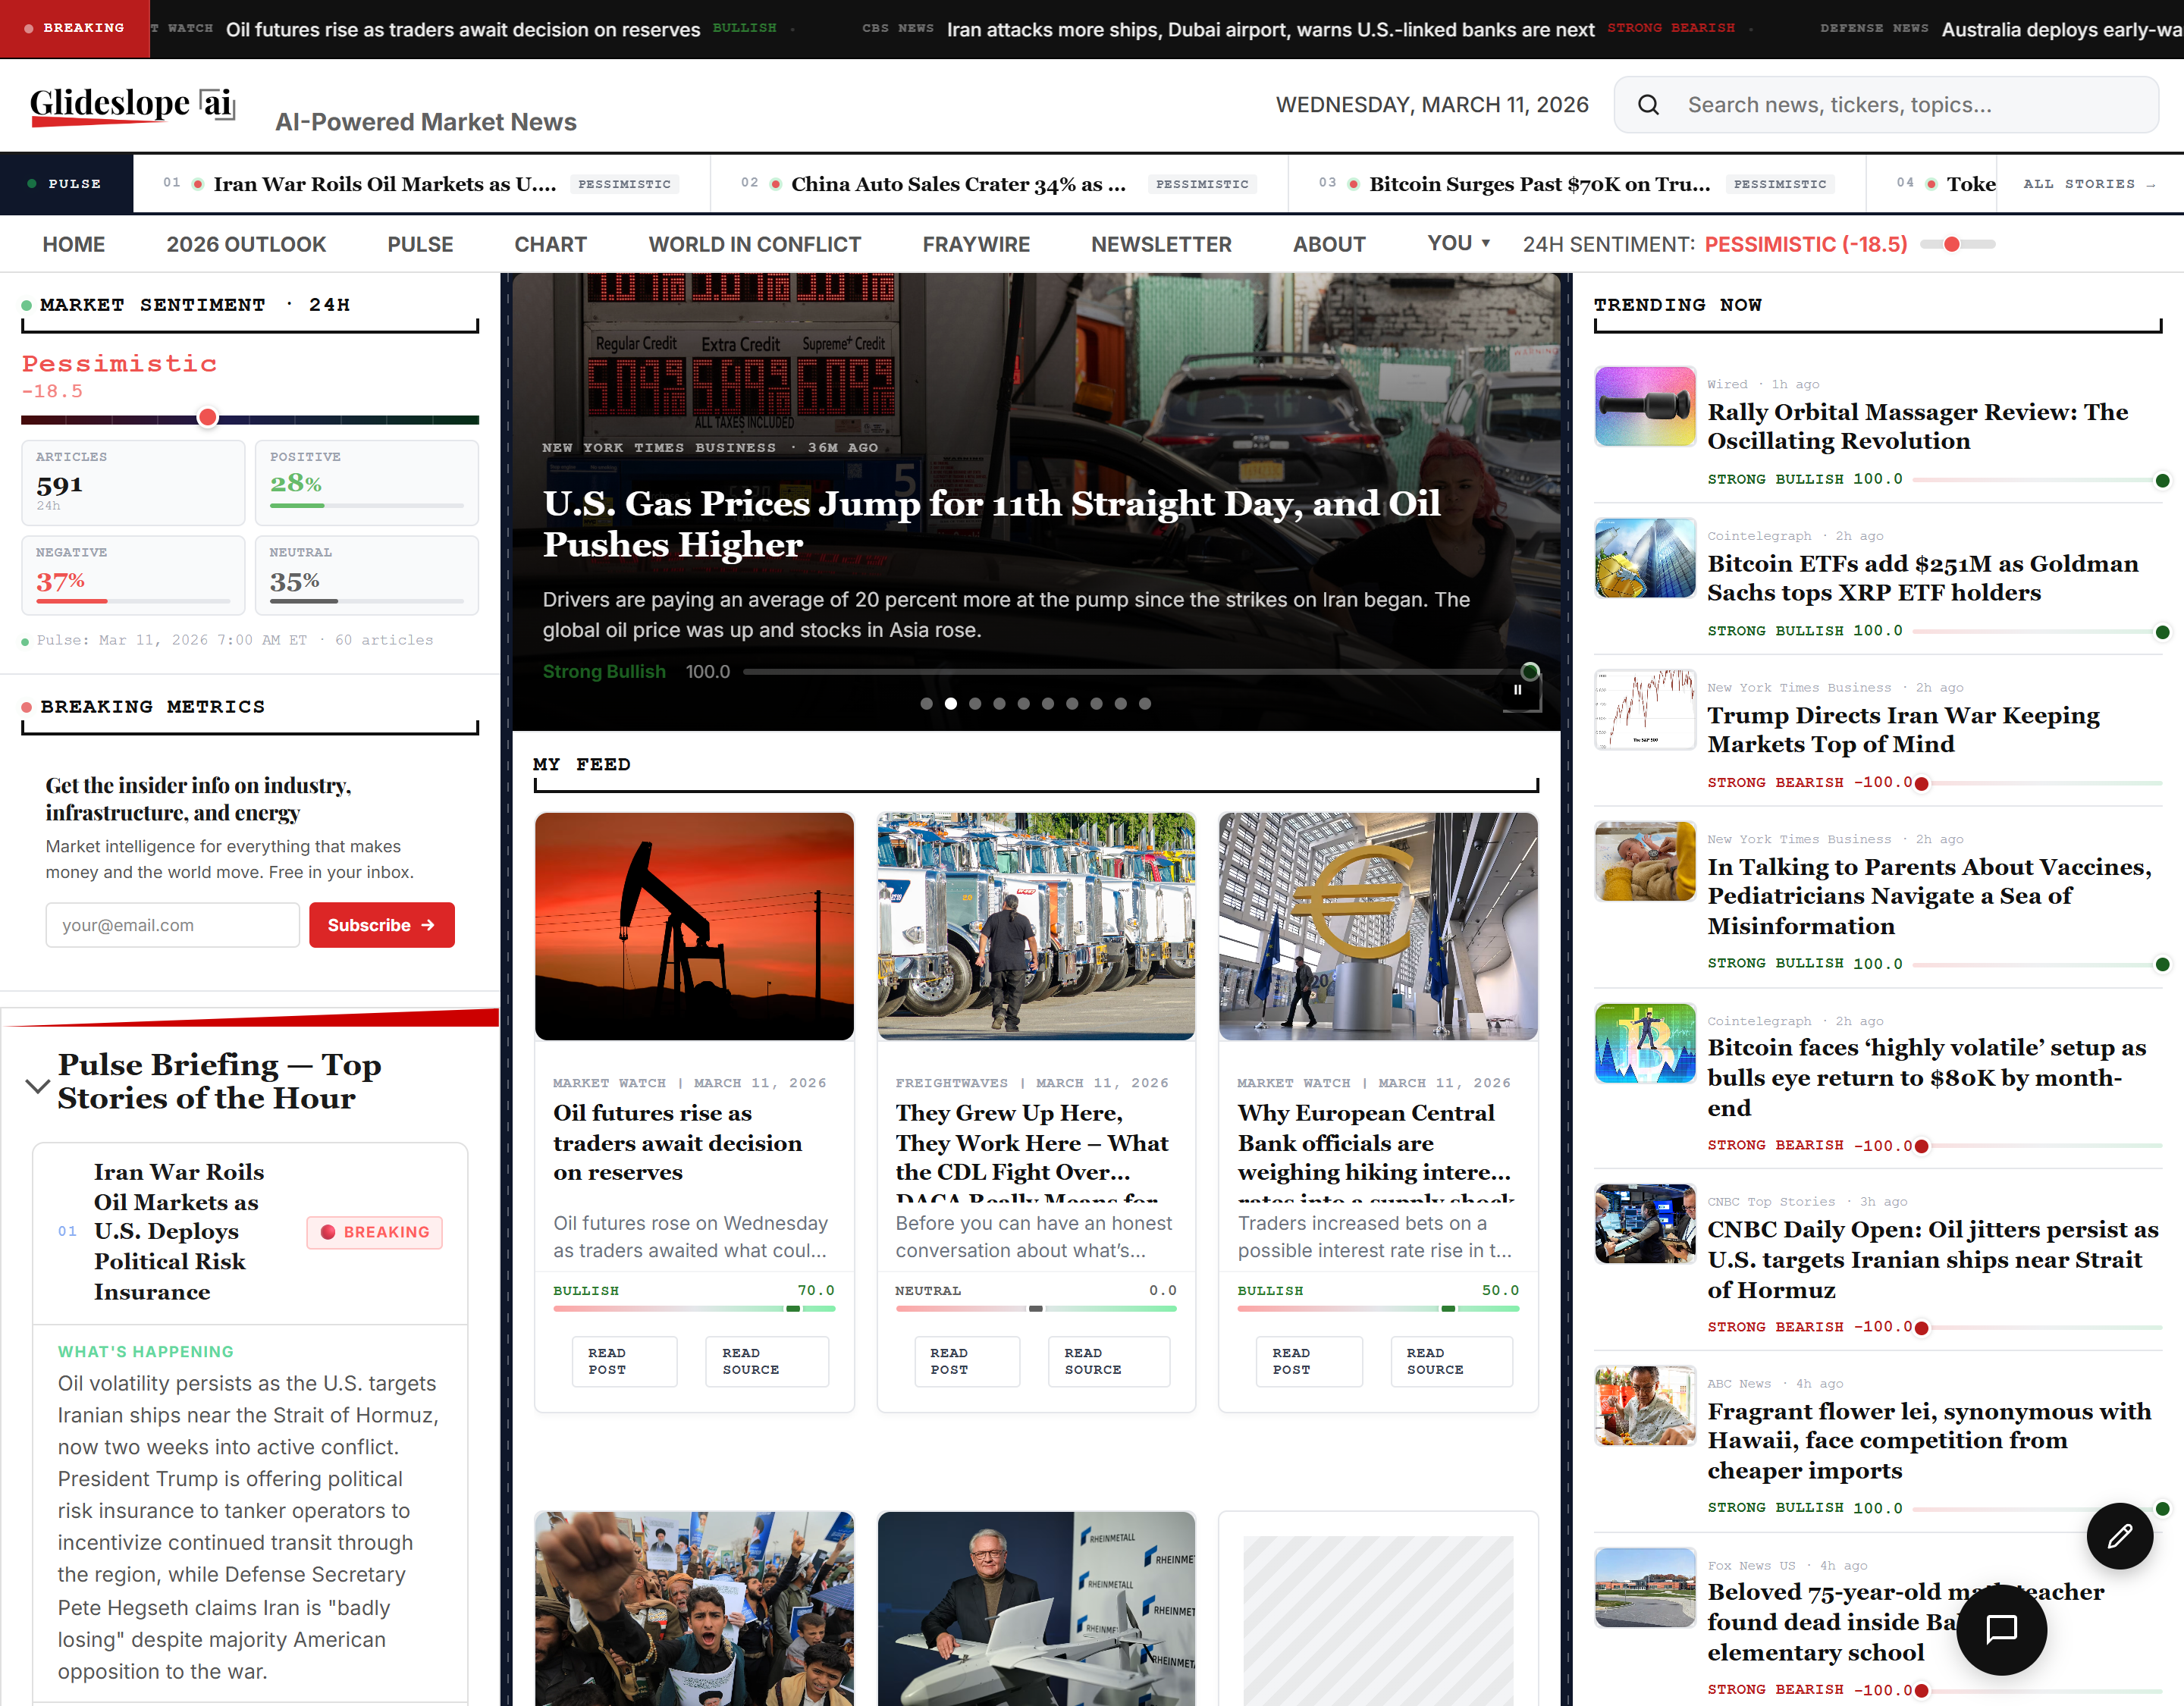Screen dimensions: 2184x1706
Task: Pause the hero carousel
Action: tap(1517, 689)
